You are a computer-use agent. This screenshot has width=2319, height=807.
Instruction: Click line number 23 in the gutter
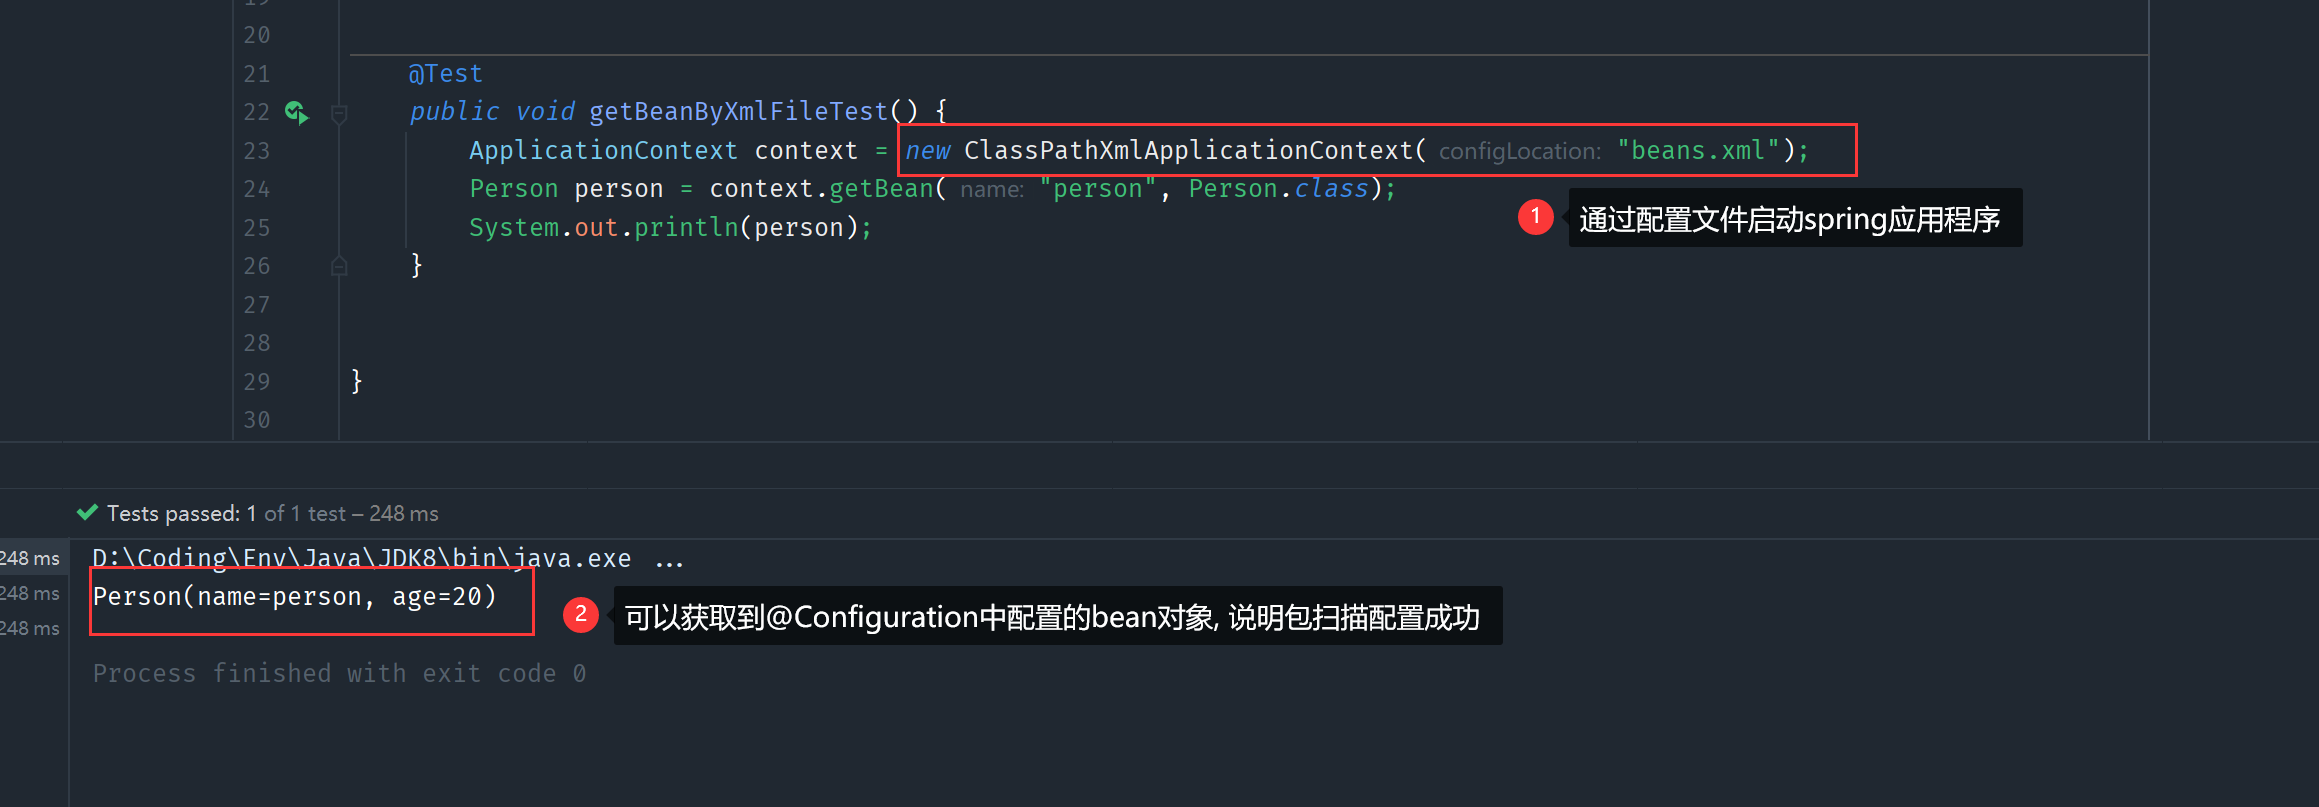pyautogui.click(x=257, y=151)
